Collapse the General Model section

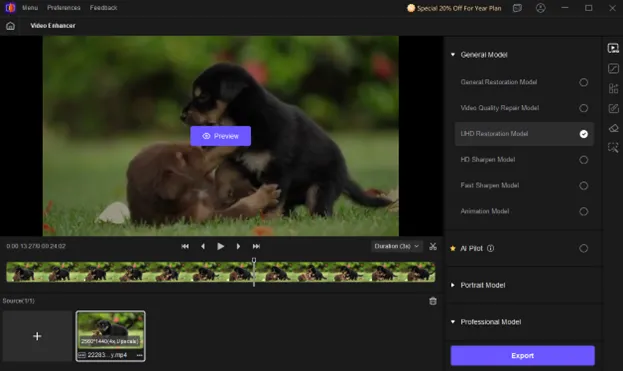click(453, 54)
